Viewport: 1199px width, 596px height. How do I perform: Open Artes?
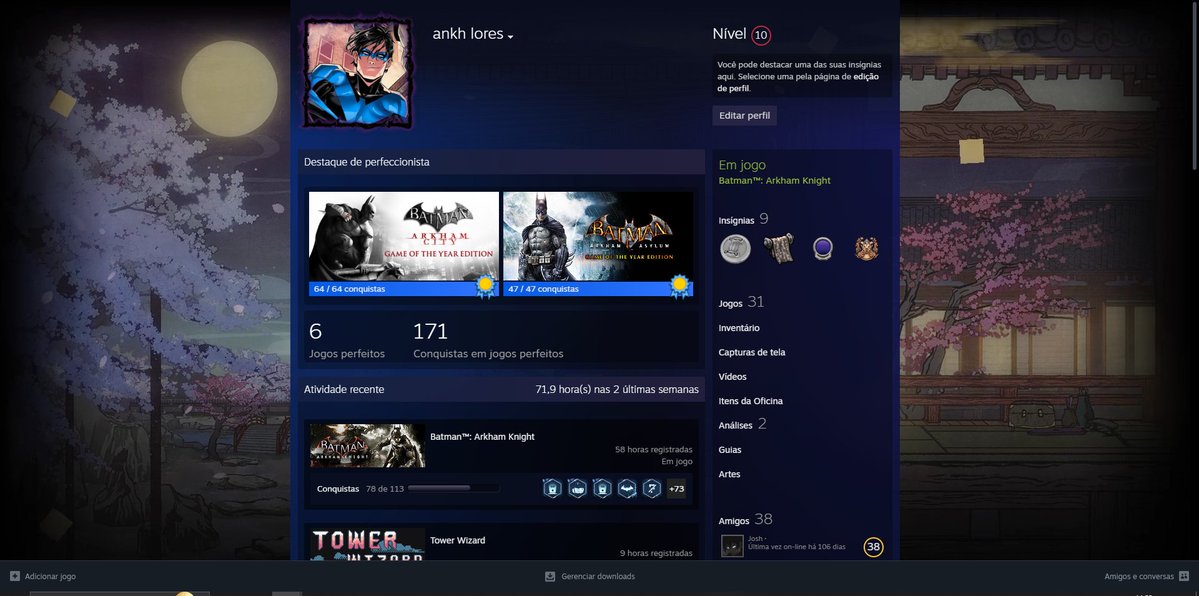coord(729,474)
